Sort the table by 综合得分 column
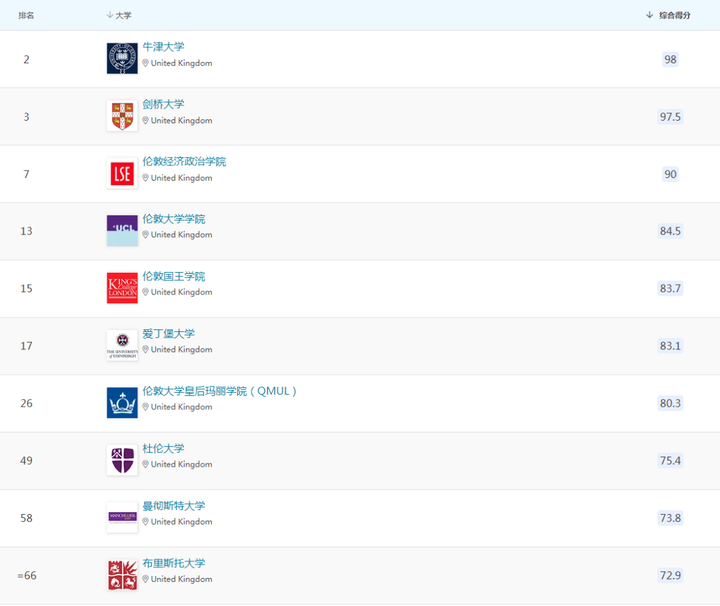Viewport: 720px width, 606px height. [668, 15]
